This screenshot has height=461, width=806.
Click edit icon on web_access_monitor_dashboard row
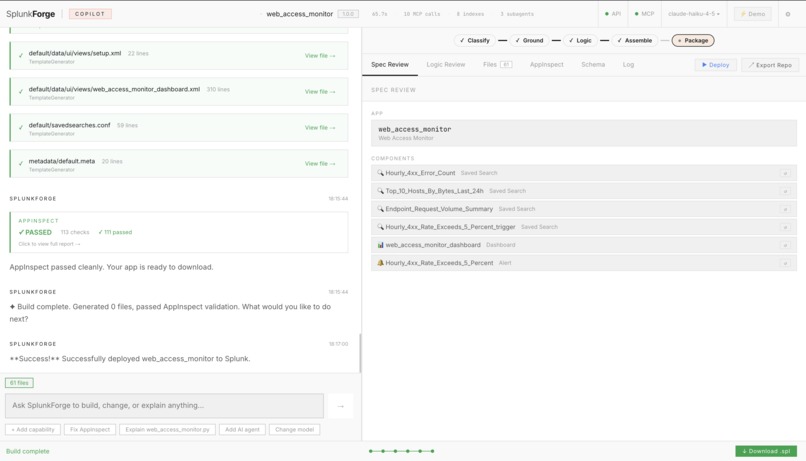(785, 245)
